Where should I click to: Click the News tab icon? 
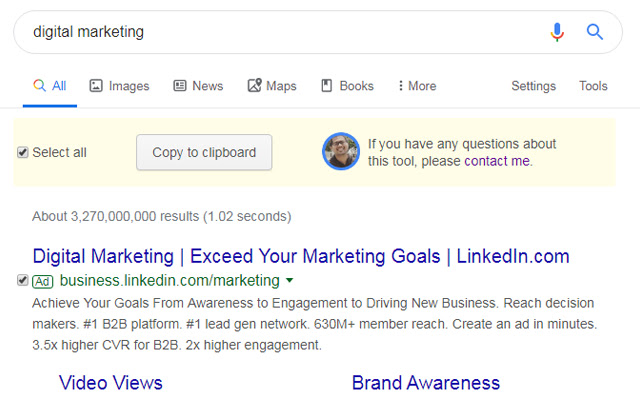pos(180,86)
